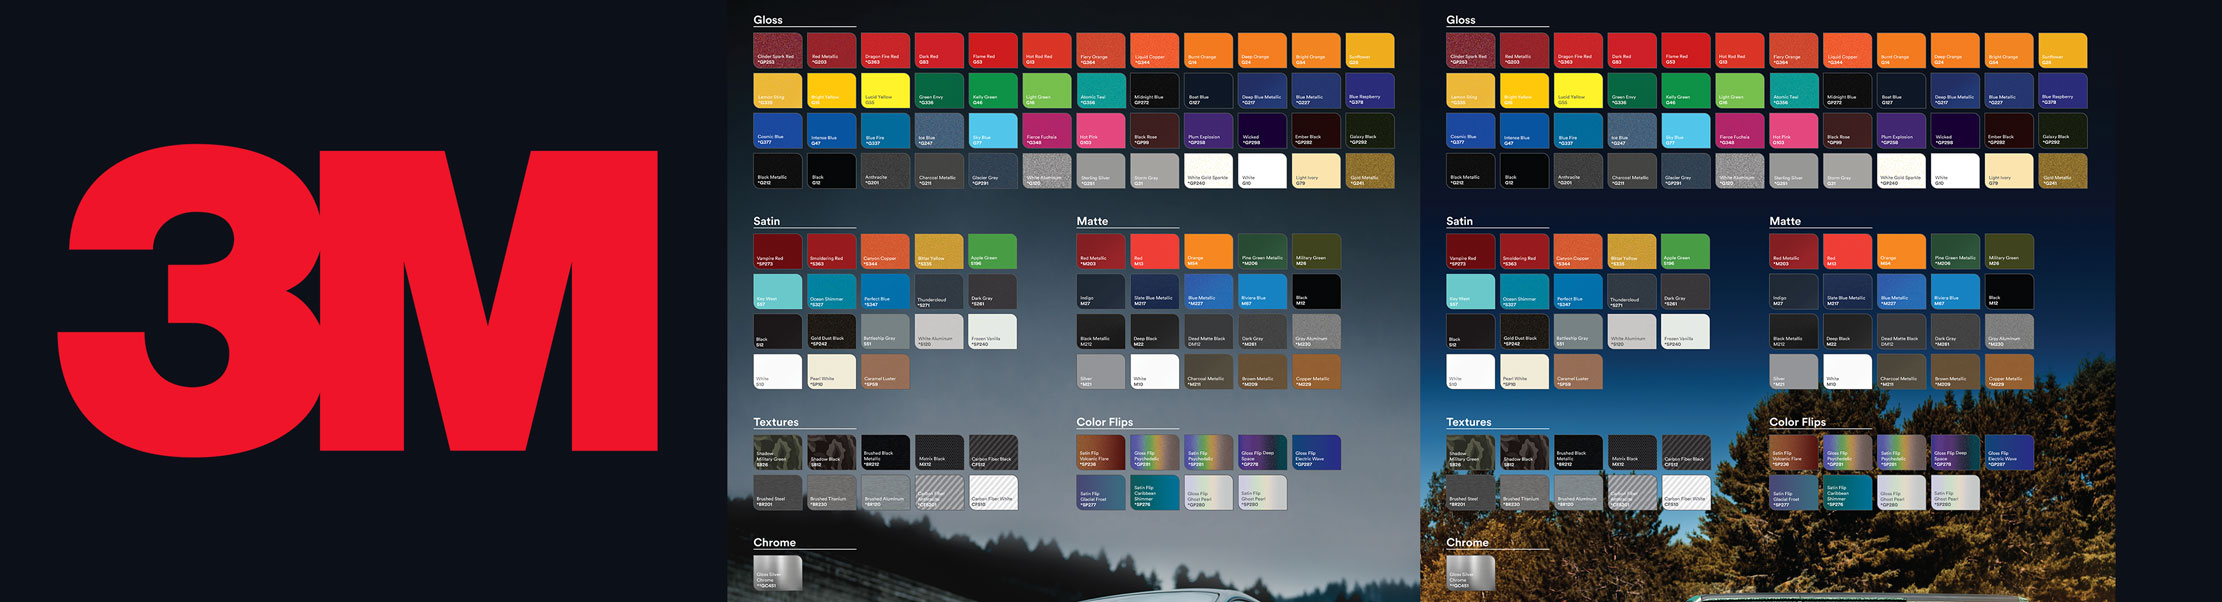Pick Satin Bitter Yellow S335 in blue-sky tree chart
The image size is (2222, 602).
tap(1632, 251)
